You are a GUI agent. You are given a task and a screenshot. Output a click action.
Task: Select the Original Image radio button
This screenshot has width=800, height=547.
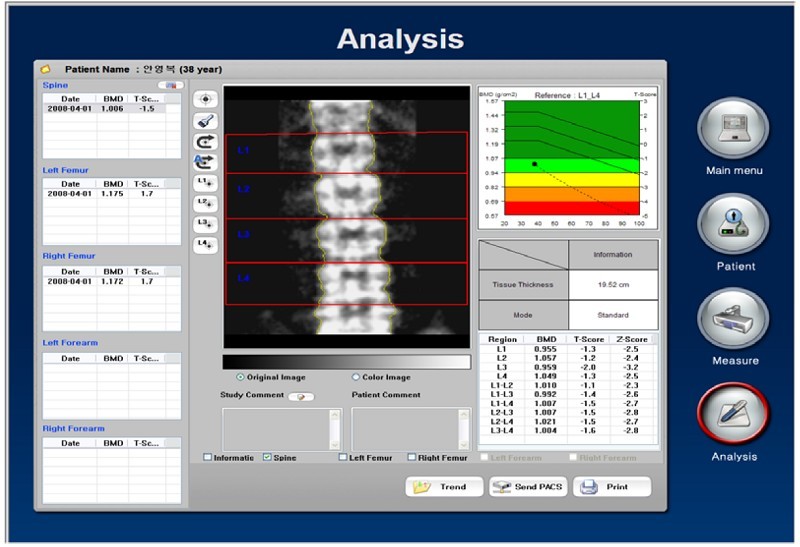pyautogui.click(x=240, y=377)
